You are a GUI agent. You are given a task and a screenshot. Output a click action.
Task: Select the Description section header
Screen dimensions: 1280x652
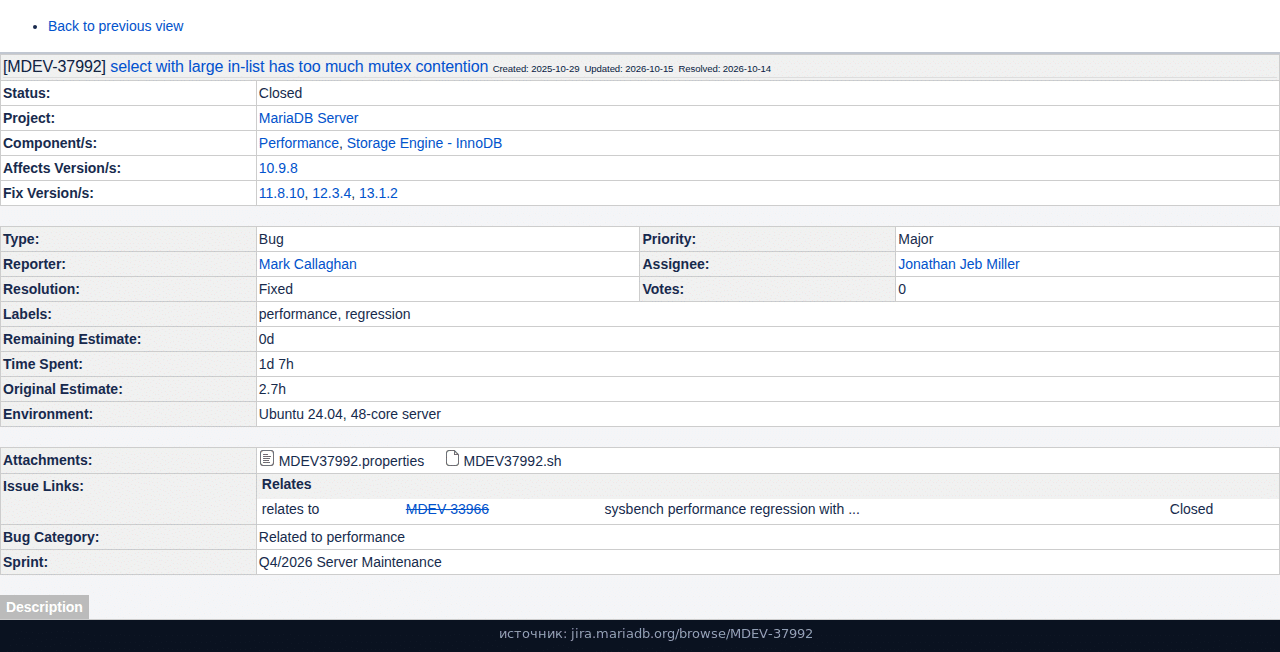point(44,607)
